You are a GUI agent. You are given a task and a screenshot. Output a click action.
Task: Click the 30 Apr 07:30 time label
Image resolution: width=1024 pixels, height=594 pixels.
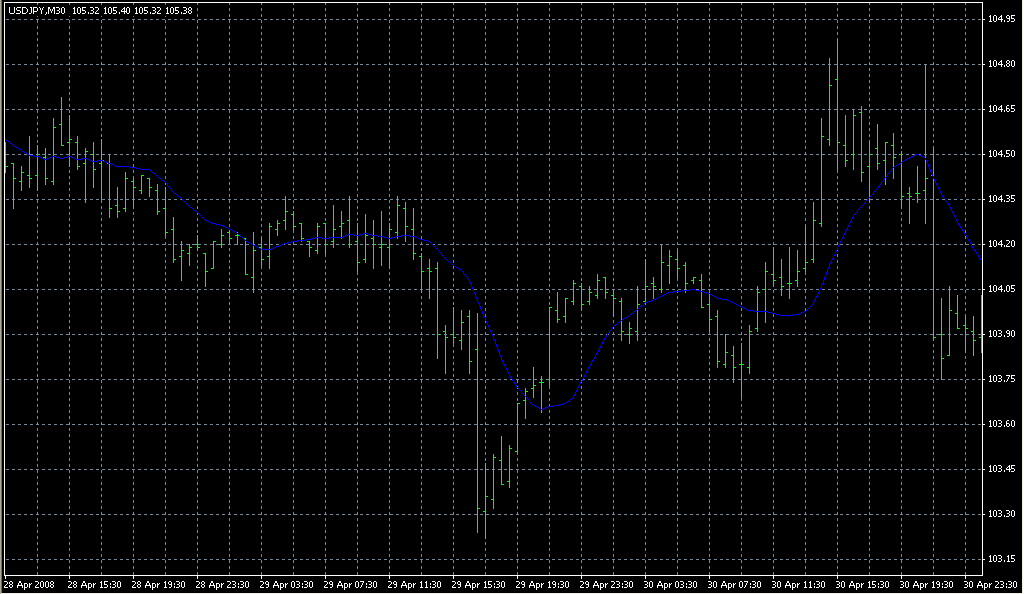(x=736, y=584)
